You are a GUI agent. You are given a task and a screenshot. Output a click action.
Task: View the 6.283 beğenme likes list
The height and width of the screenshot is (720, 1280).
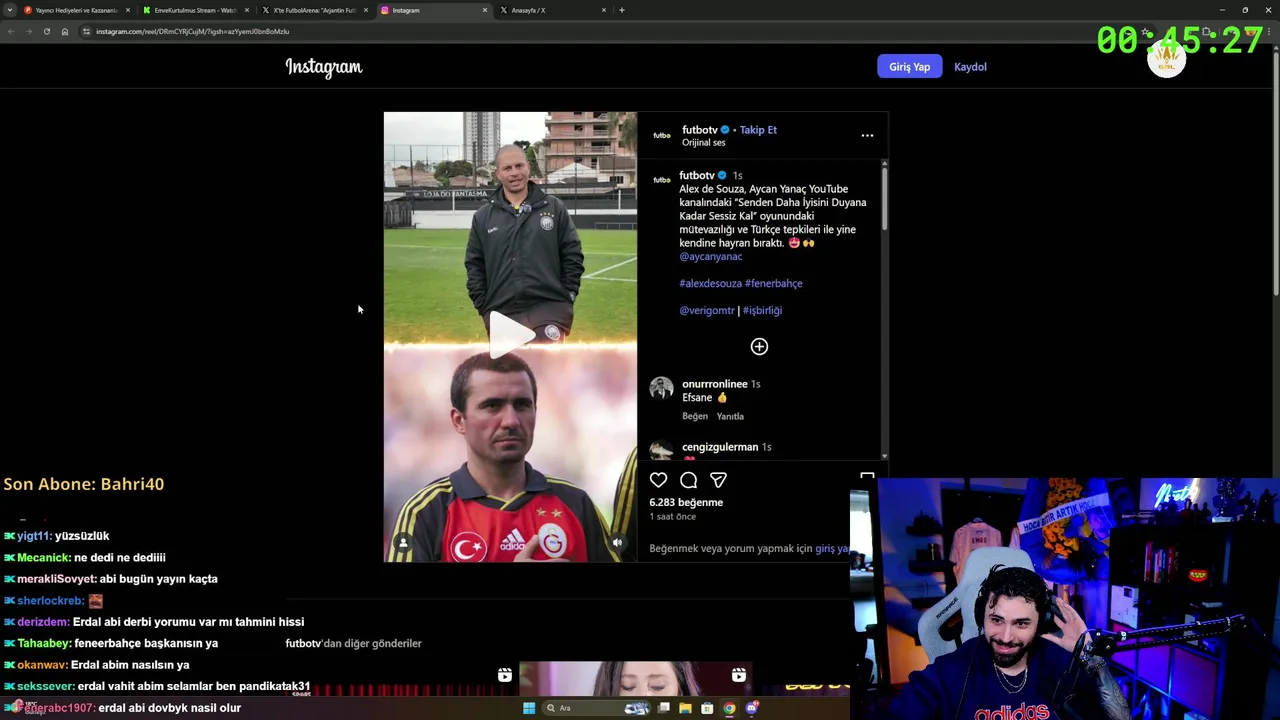(x=686, y=503)
